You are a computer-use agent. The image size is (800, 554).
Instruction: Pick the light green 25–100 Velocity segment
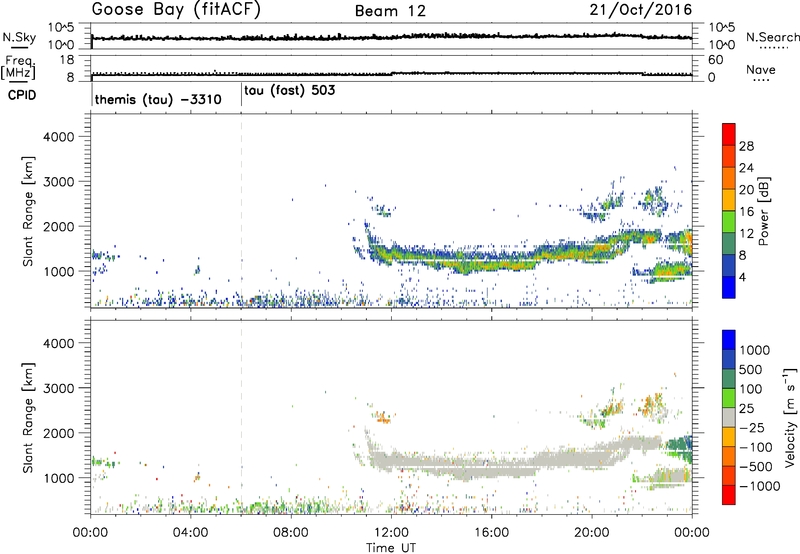(729, 398)
